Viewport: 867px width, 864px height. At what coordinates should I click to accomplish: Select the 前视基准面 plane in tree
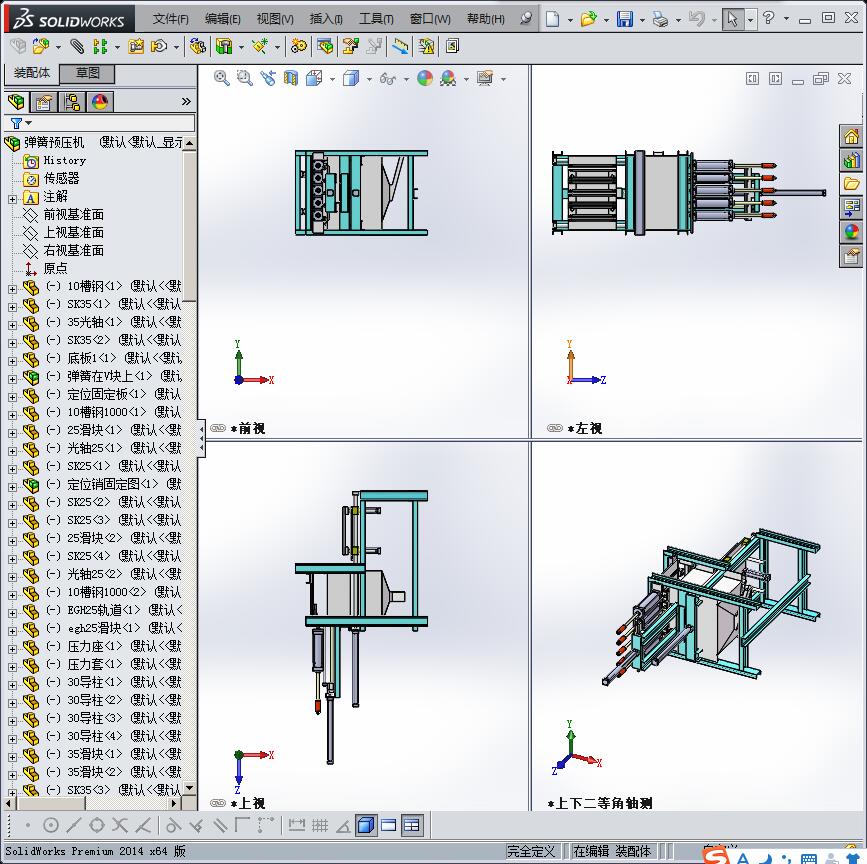click(73, 214)
